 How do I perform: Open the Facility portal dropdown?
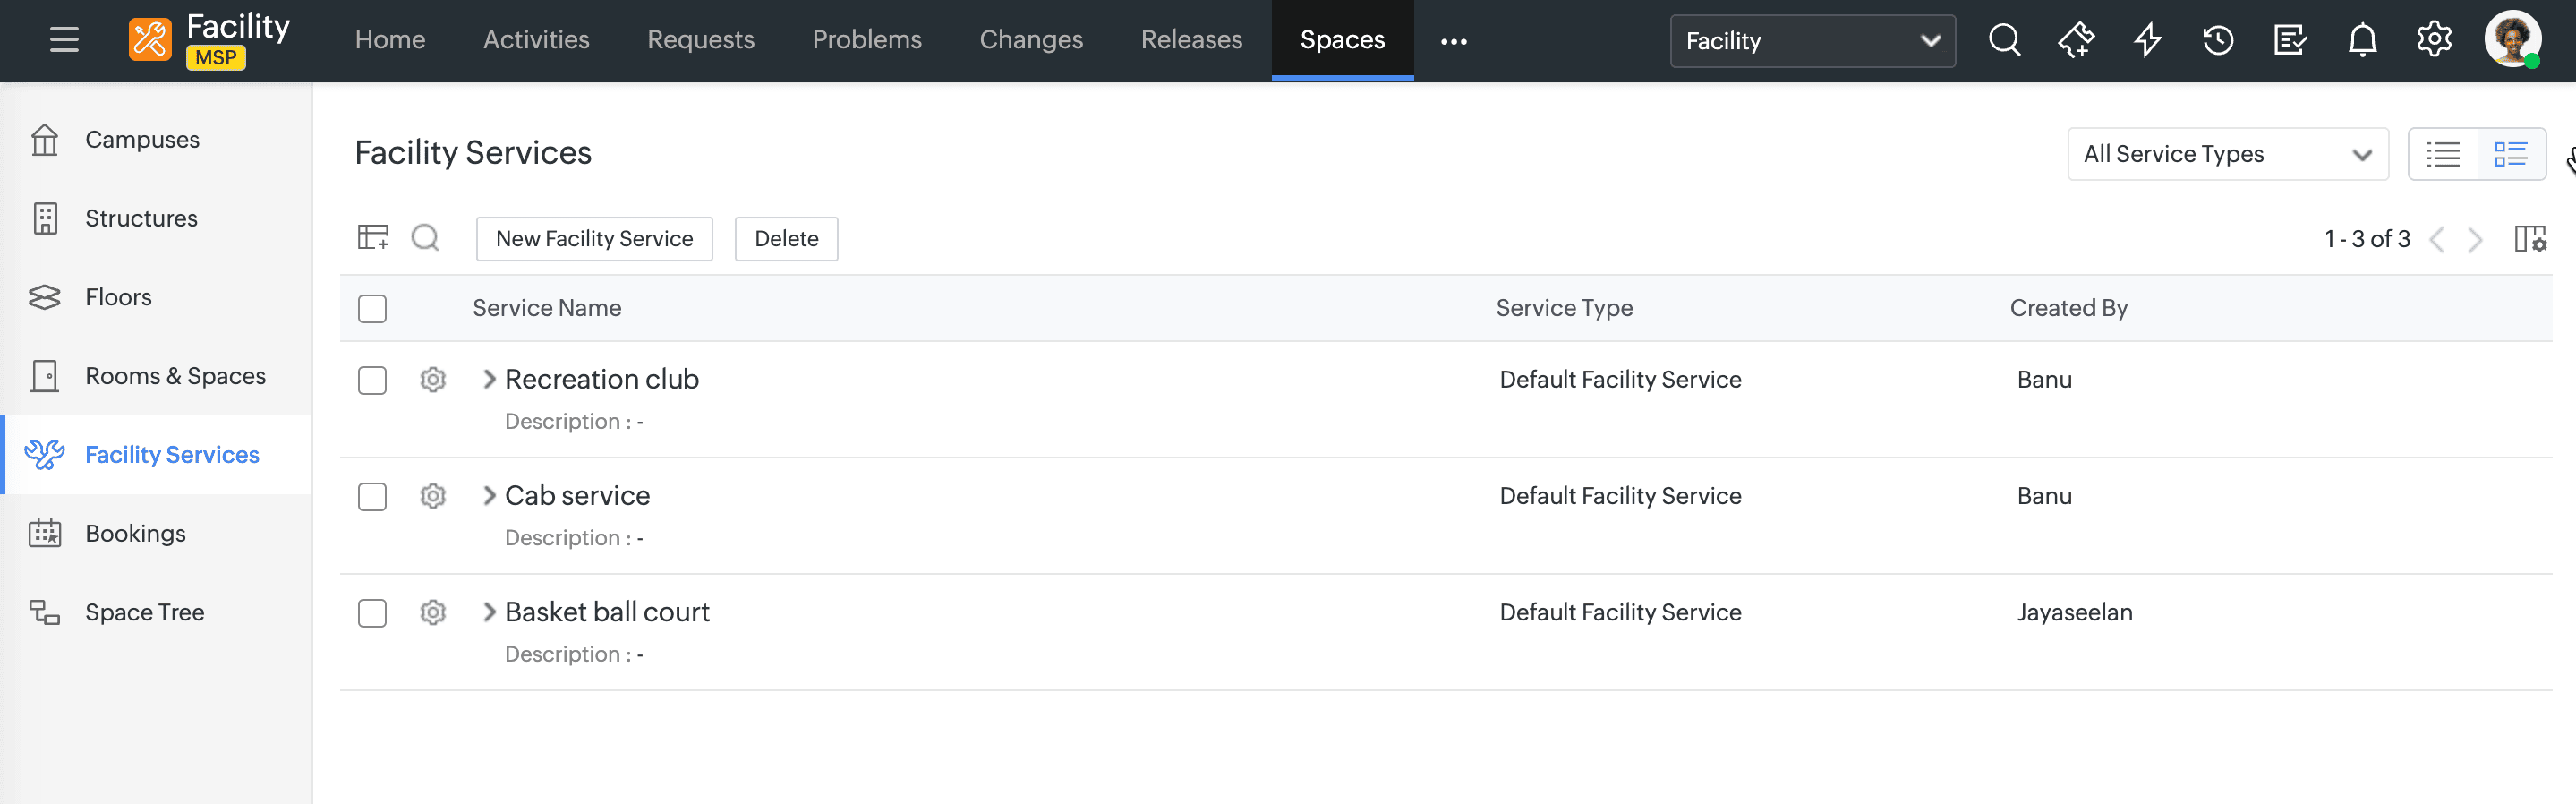(x=1811, y=41)
